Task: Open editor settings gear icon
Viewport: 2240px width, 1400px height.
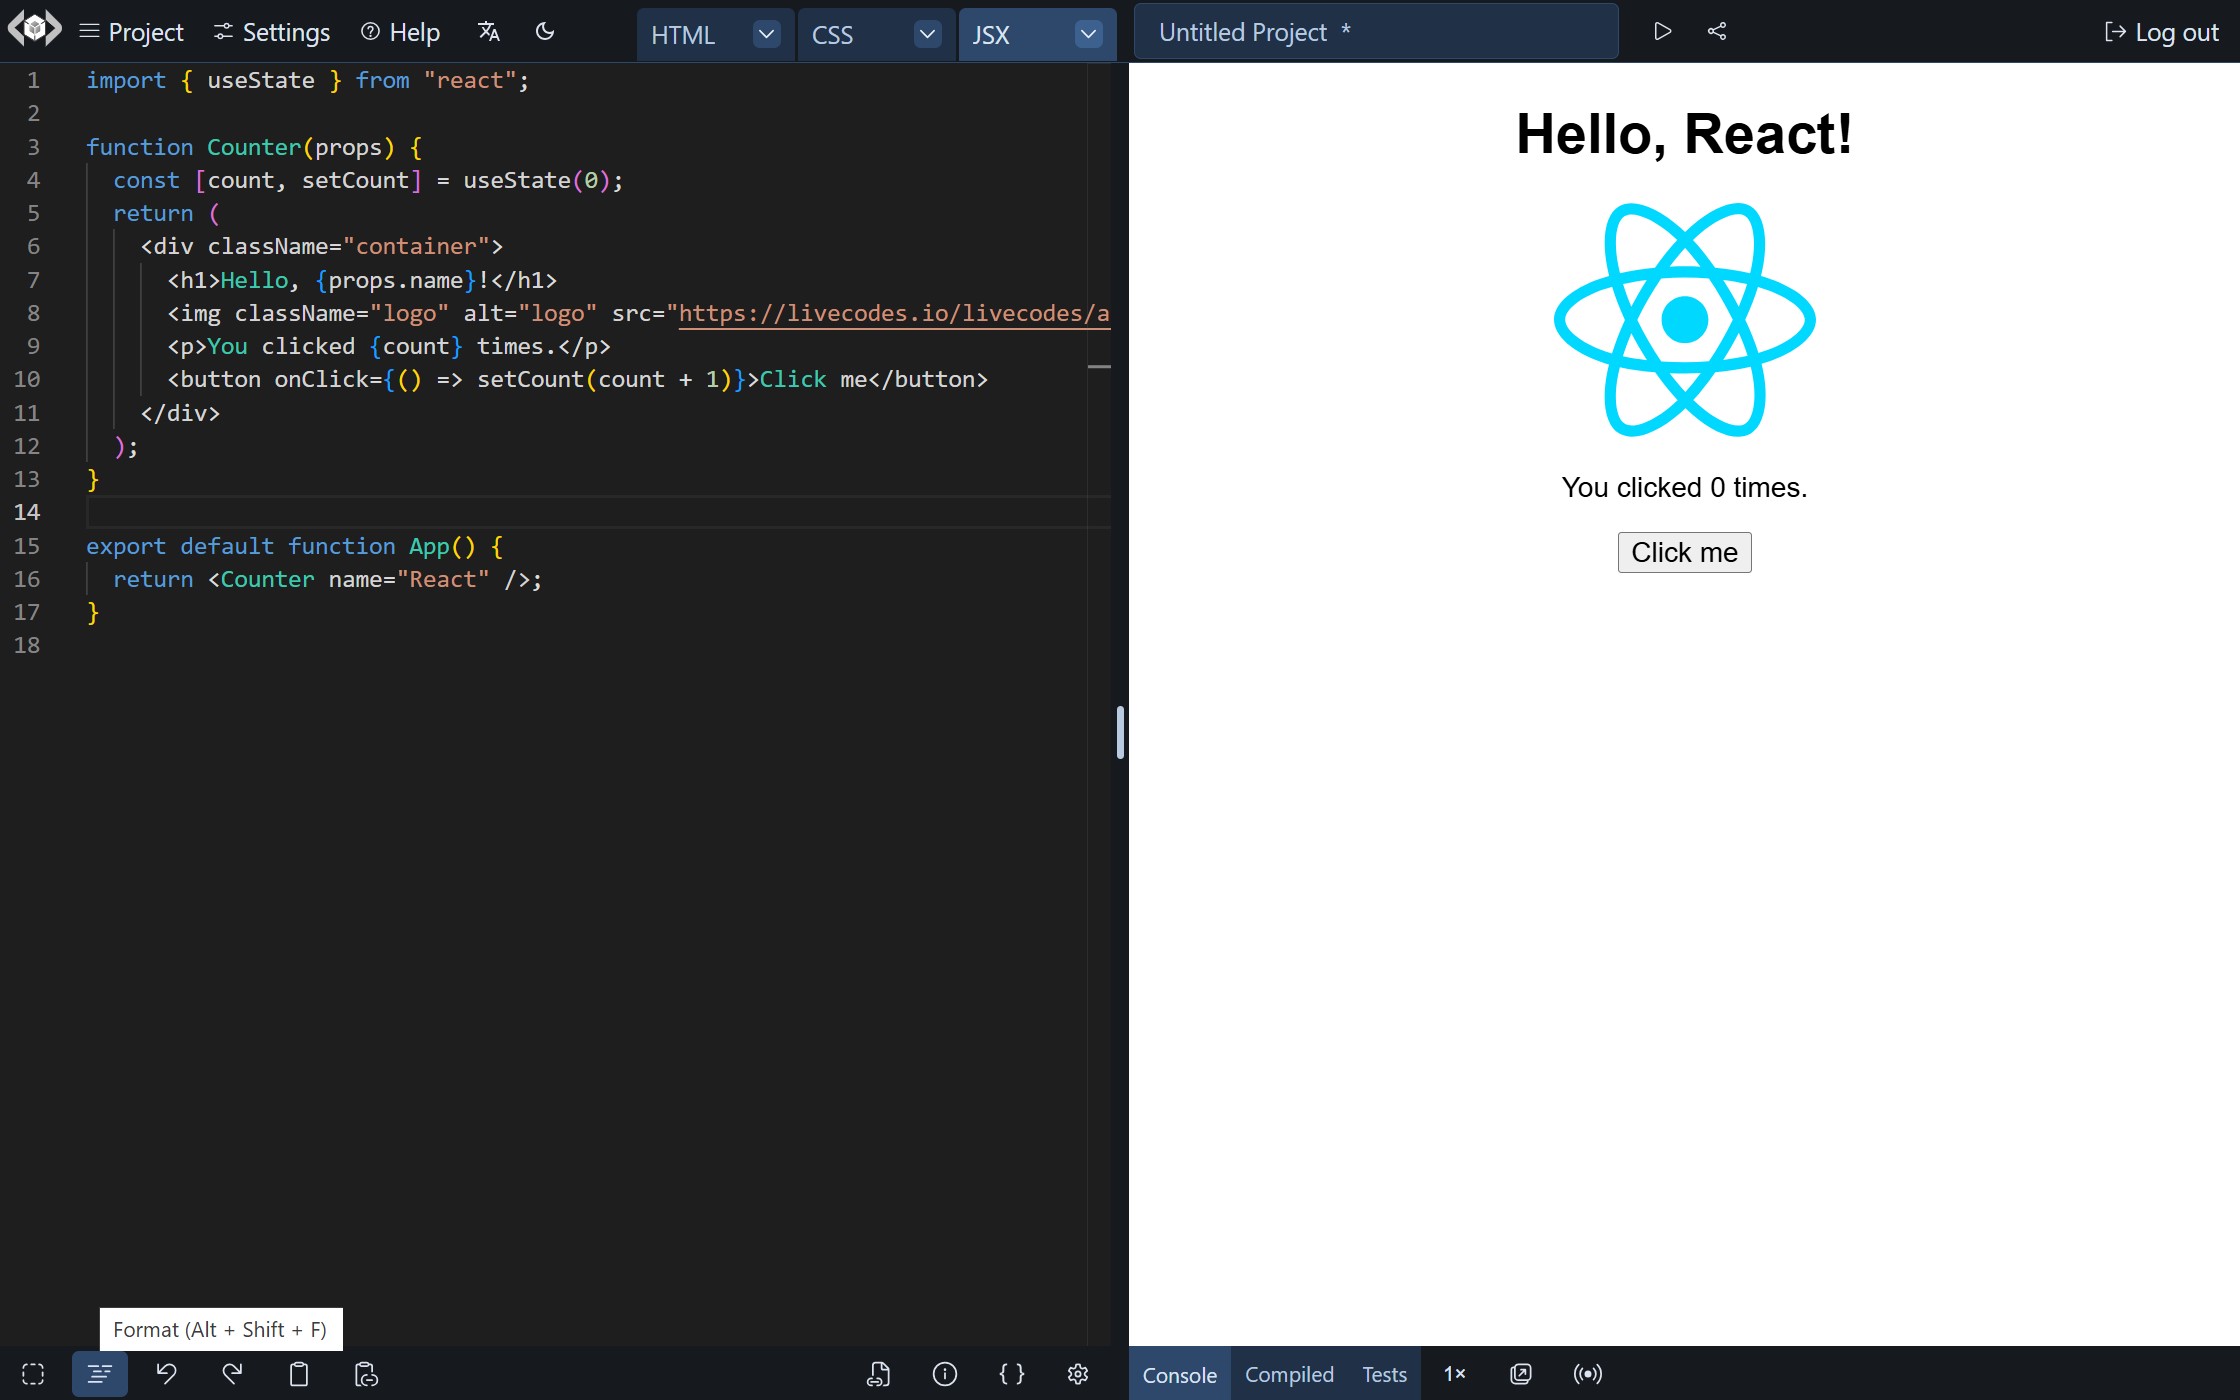Action: (1078, 1374)
